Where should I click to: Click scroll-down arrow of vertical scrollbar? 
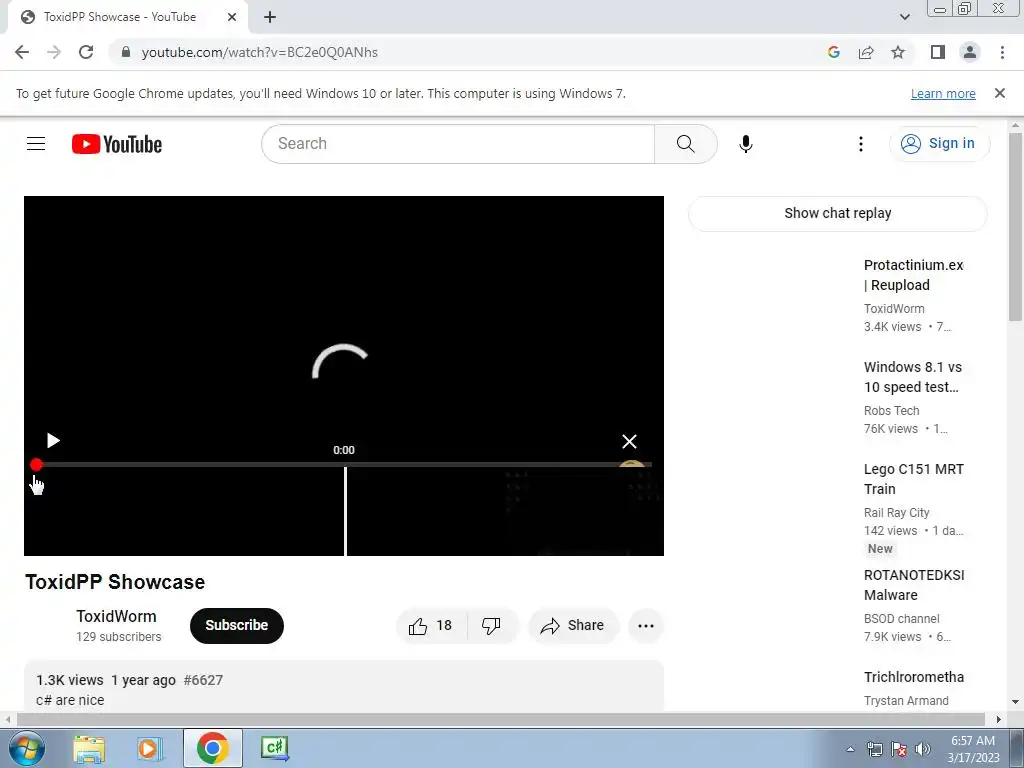pyautogui.click(x=1016, y=703)
